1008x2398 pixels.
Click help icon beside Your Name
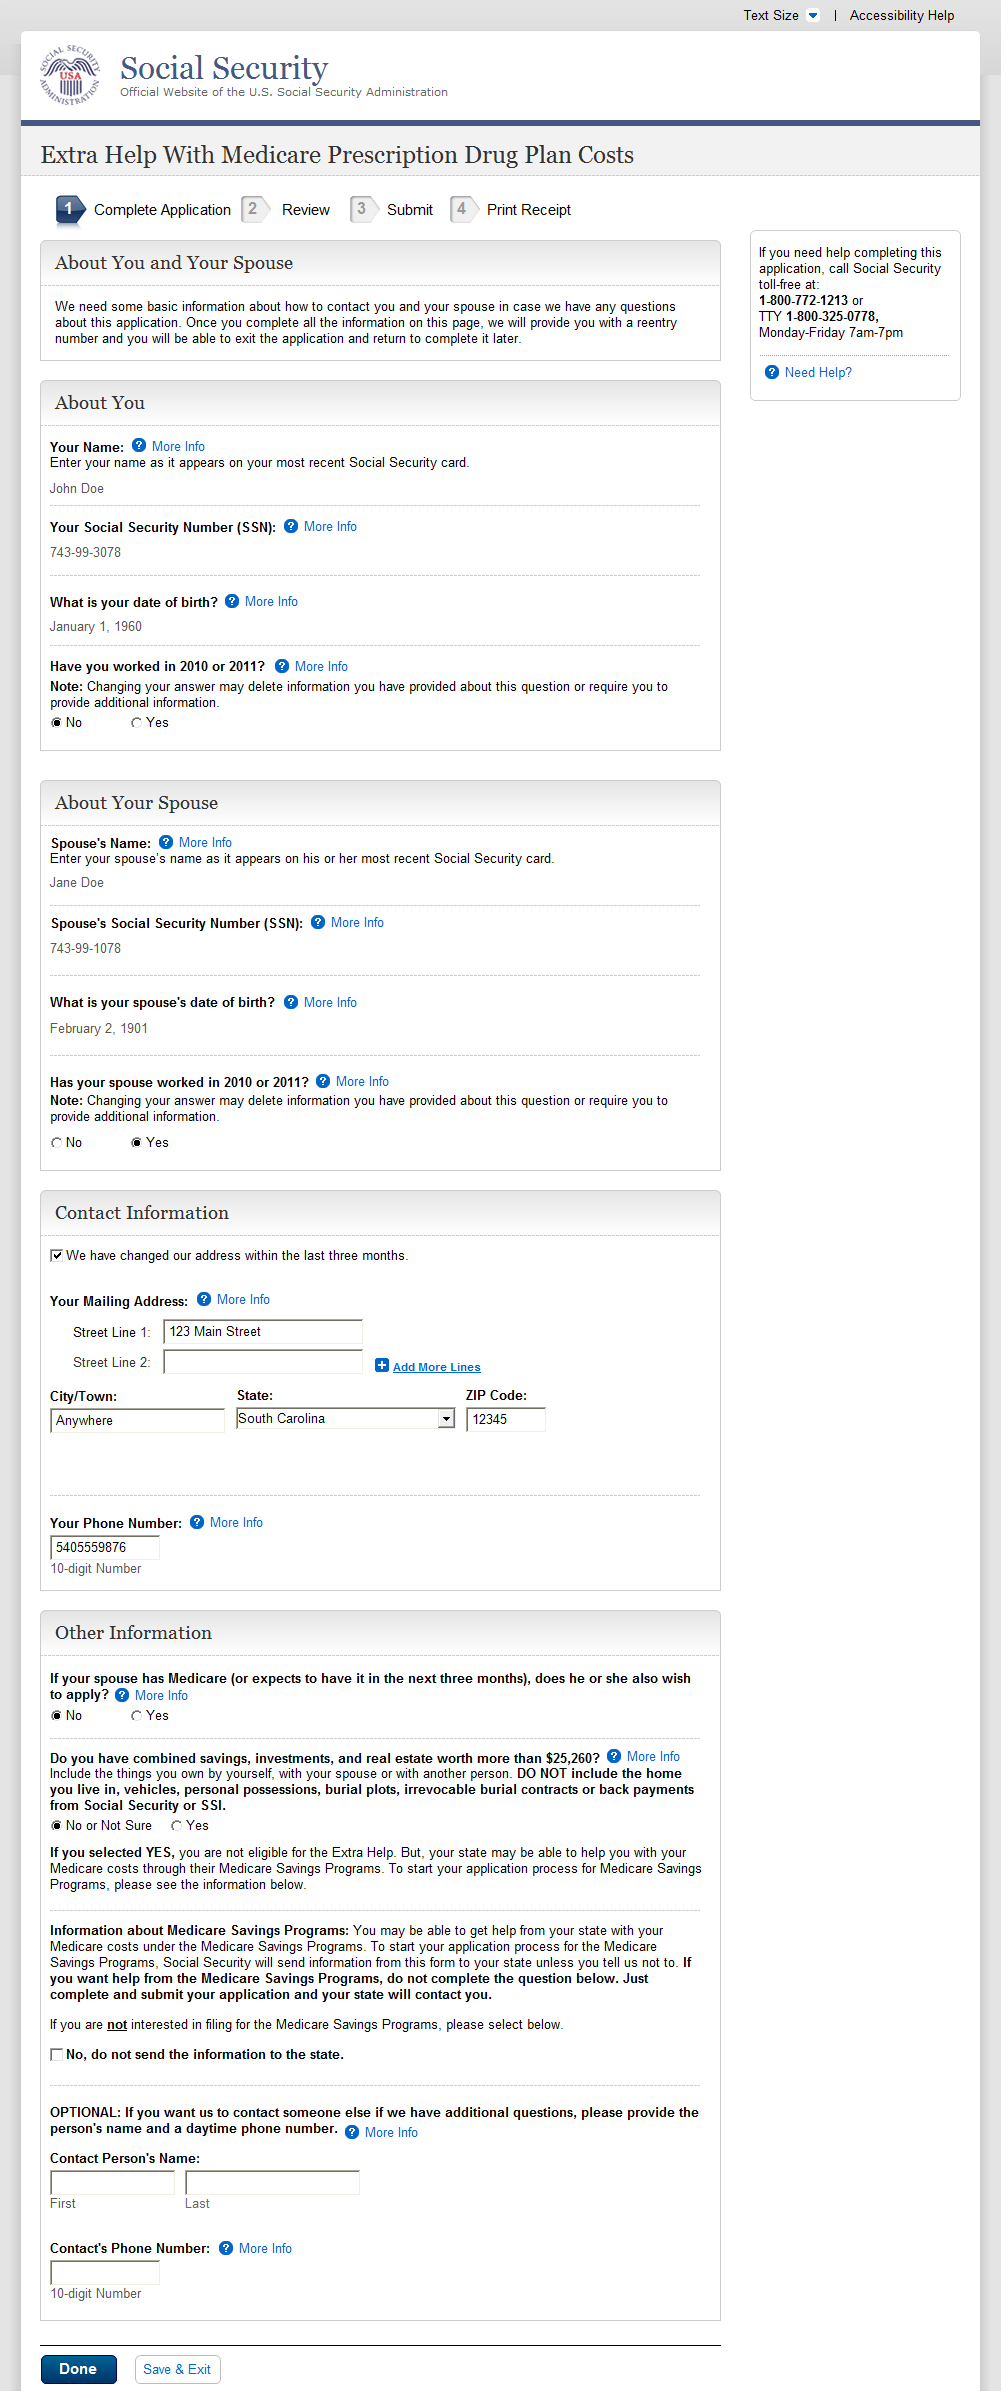point(139,446)
